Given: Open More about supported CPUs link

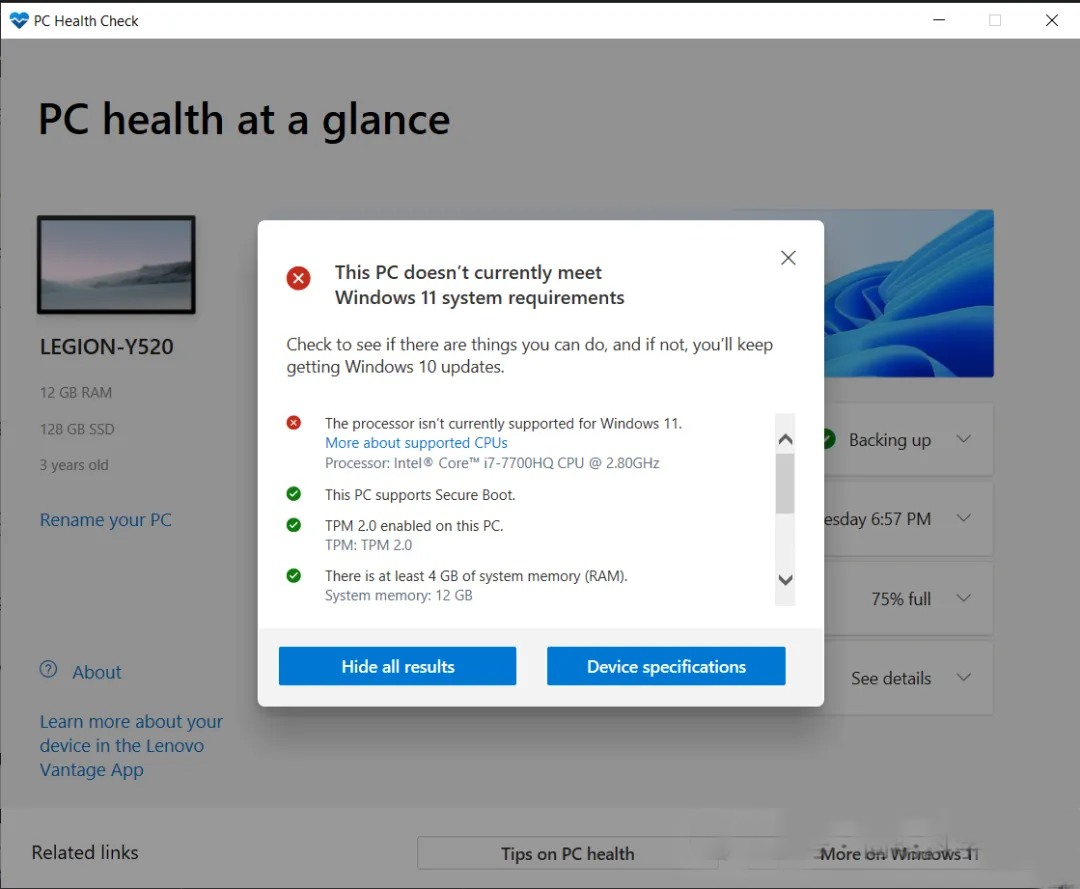Looking at the screenshot, I should coord(416,443).
